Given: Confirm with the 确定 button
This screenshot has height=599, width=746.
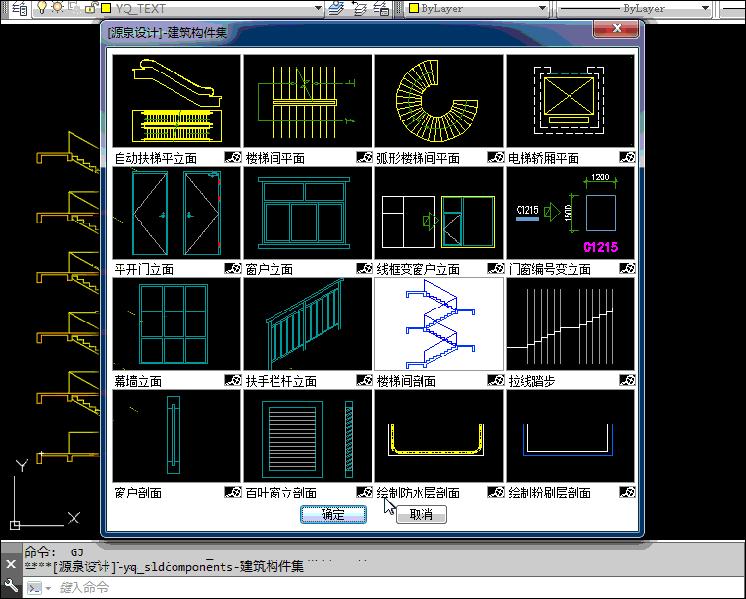Looking at the screenshot, I should (x=333, y=514).
